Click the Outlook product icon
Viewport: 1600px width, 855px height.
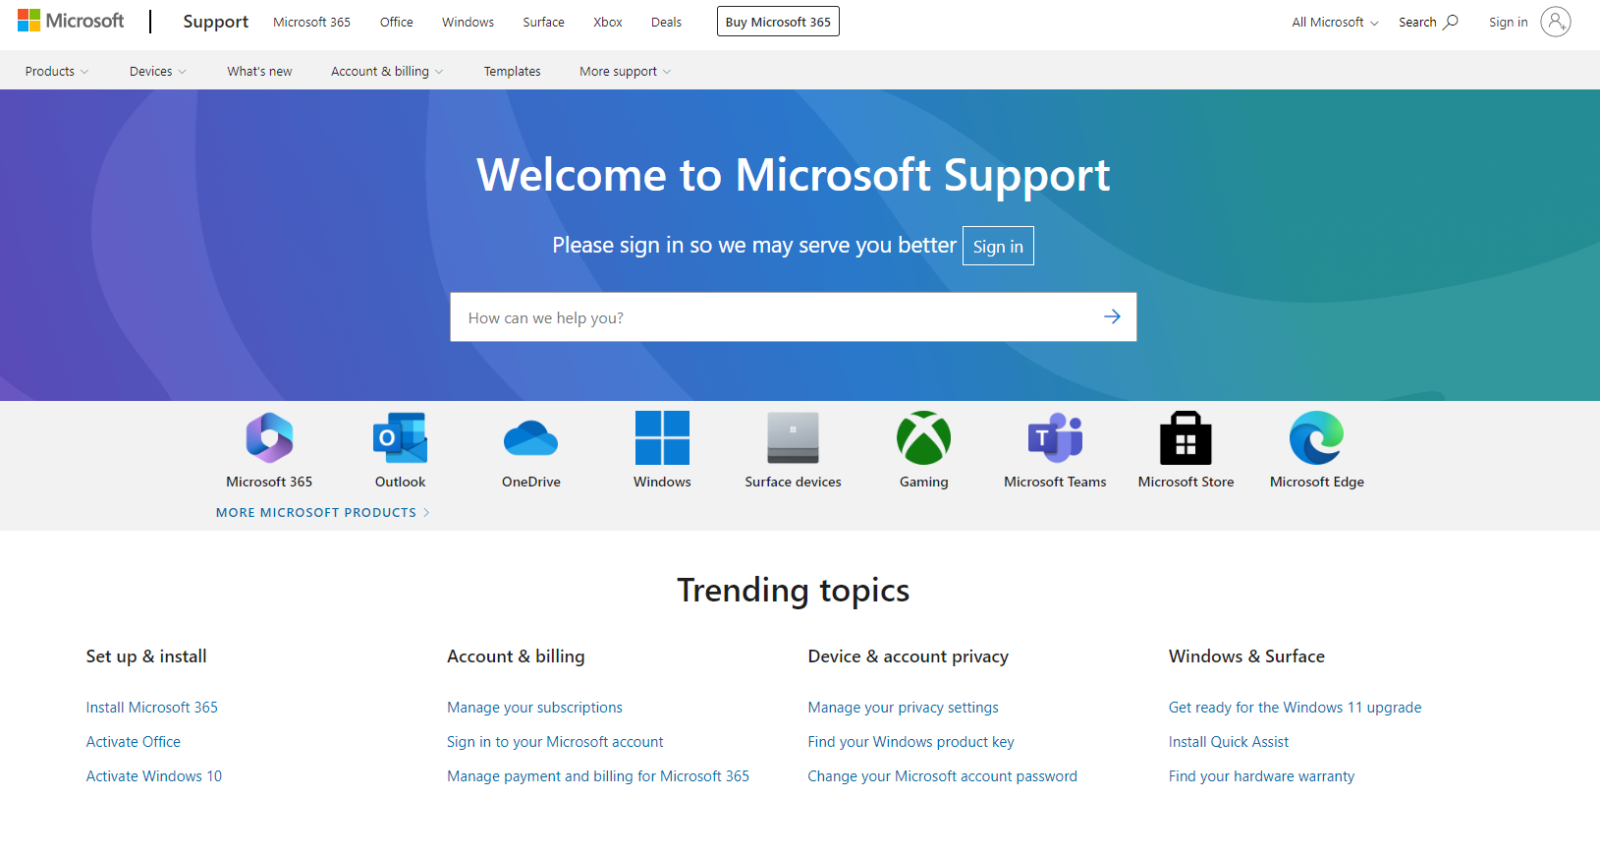click(400, 438)
